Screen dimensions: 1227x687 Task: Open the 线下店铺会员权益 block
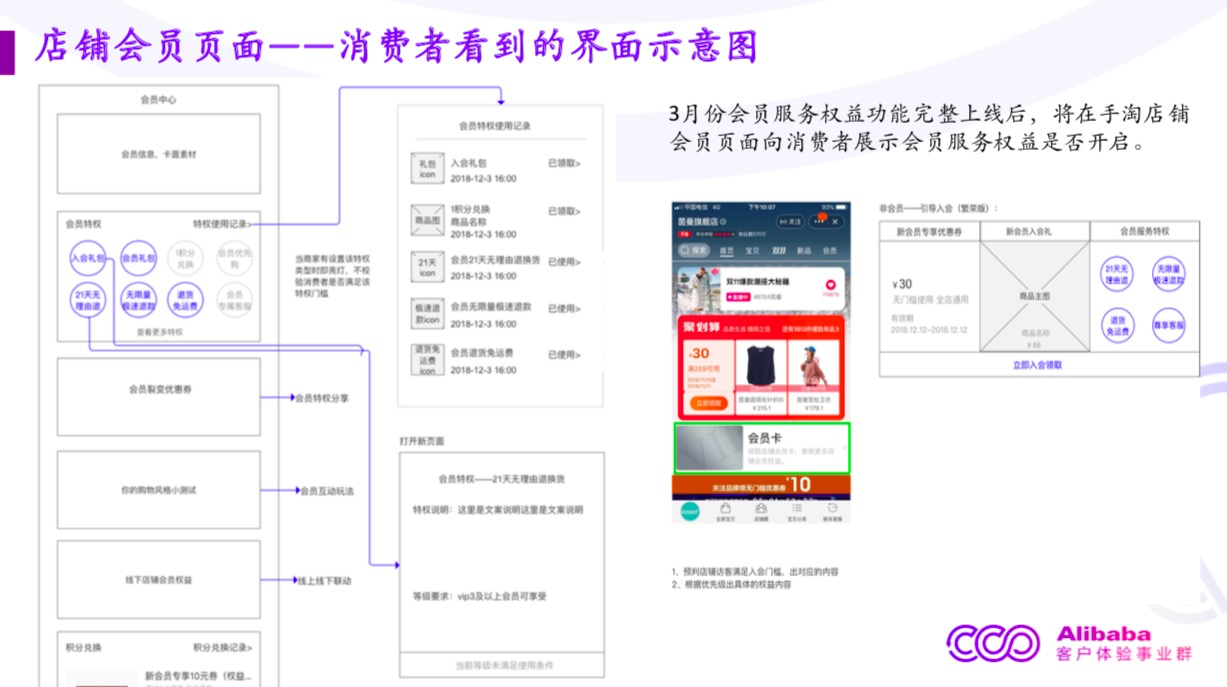[x=158, y=580]
